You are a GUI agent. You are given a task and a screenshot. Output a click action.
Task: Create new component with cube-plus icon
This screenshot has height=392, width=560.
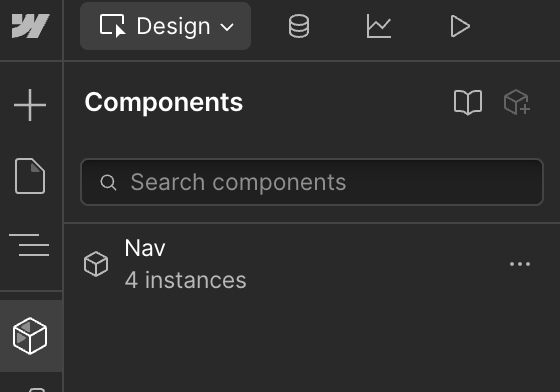[517, 102]
